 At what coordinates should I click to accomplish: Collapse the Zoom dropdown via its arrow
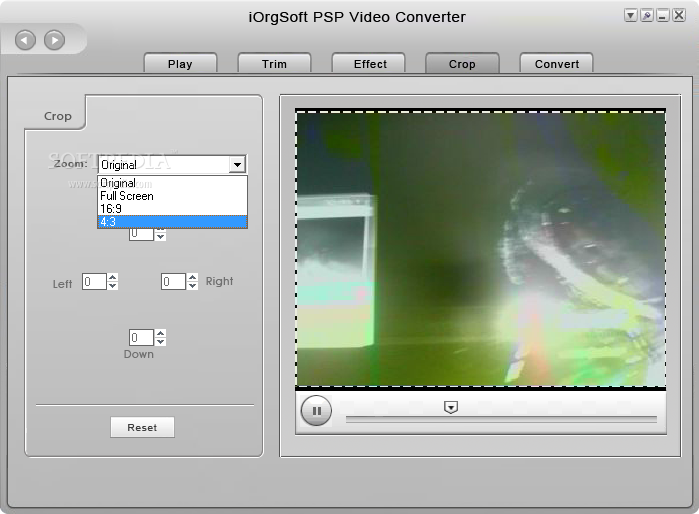coord(238,164)
